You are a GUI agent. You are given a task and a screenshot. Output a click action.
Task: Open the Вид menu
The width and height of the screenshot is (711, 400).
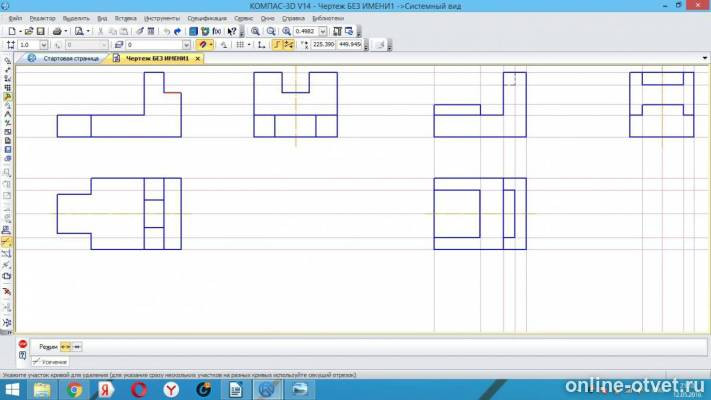click(x=102, y=18)
